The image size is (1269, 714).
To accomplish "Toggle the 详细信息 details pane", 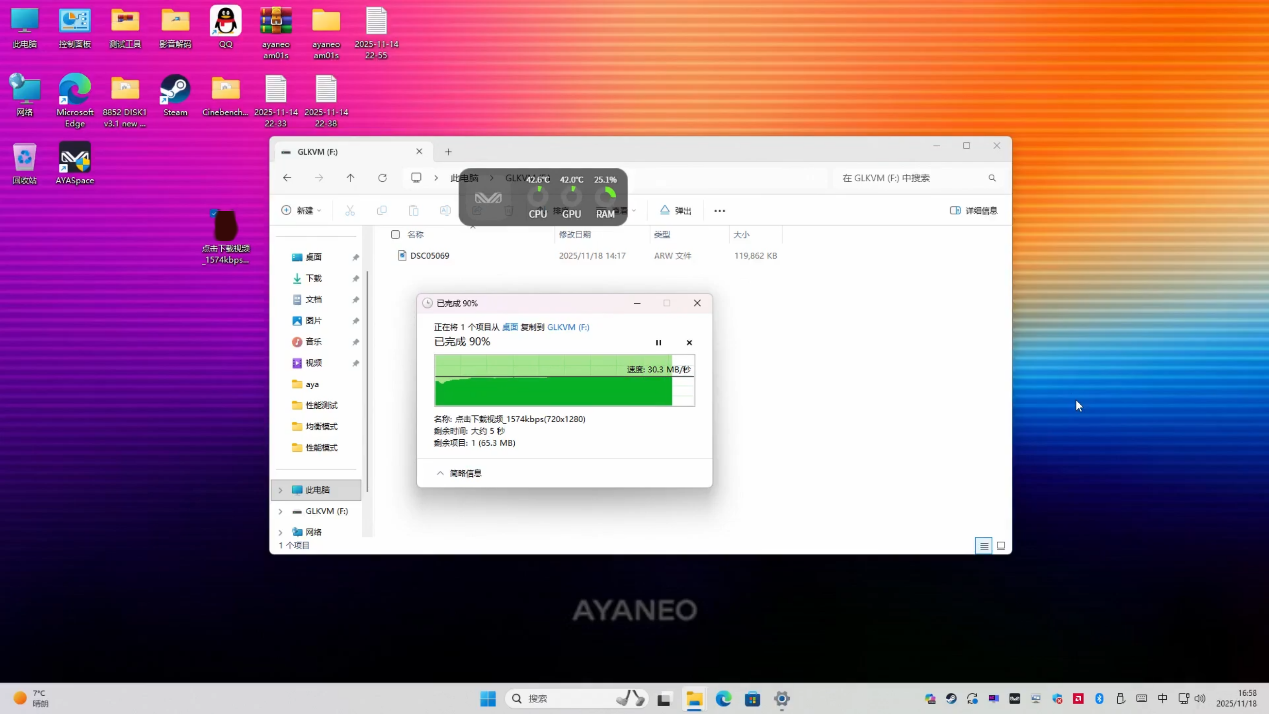I will click(973, 211).
